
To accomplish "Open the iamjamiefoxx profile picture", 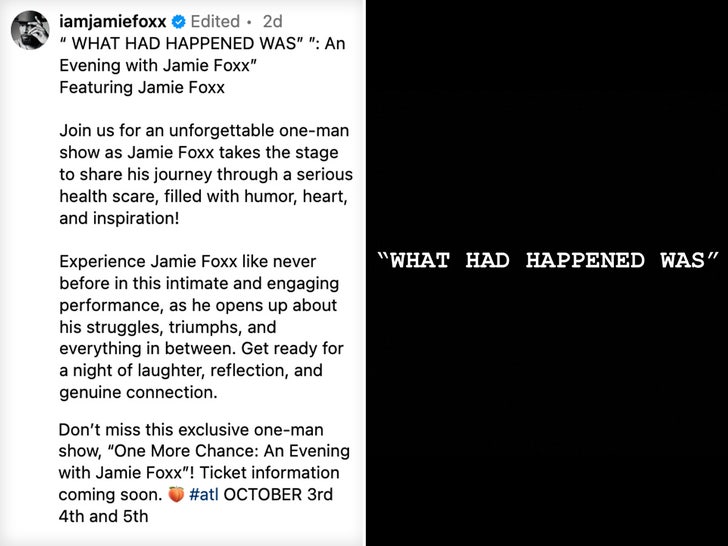I will pos(28,29).
